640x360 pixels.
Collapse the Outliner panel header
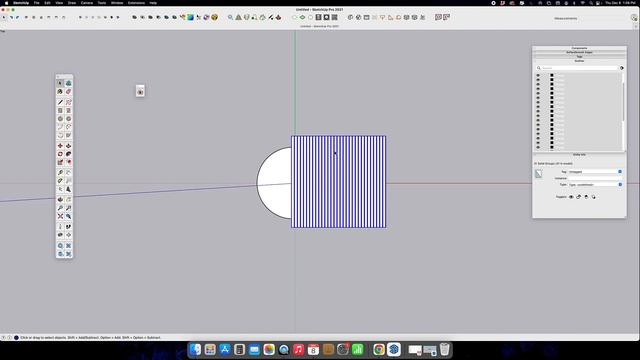click(x=579, y=61)
